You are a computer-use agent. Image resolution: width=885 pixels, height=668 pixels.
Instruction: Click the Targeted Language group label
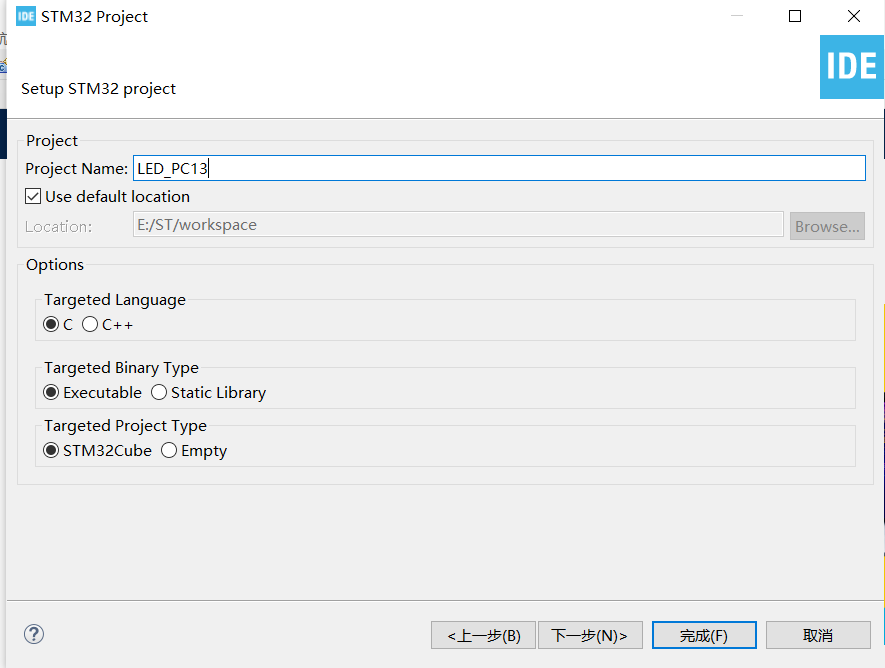(x=115, y=300)
